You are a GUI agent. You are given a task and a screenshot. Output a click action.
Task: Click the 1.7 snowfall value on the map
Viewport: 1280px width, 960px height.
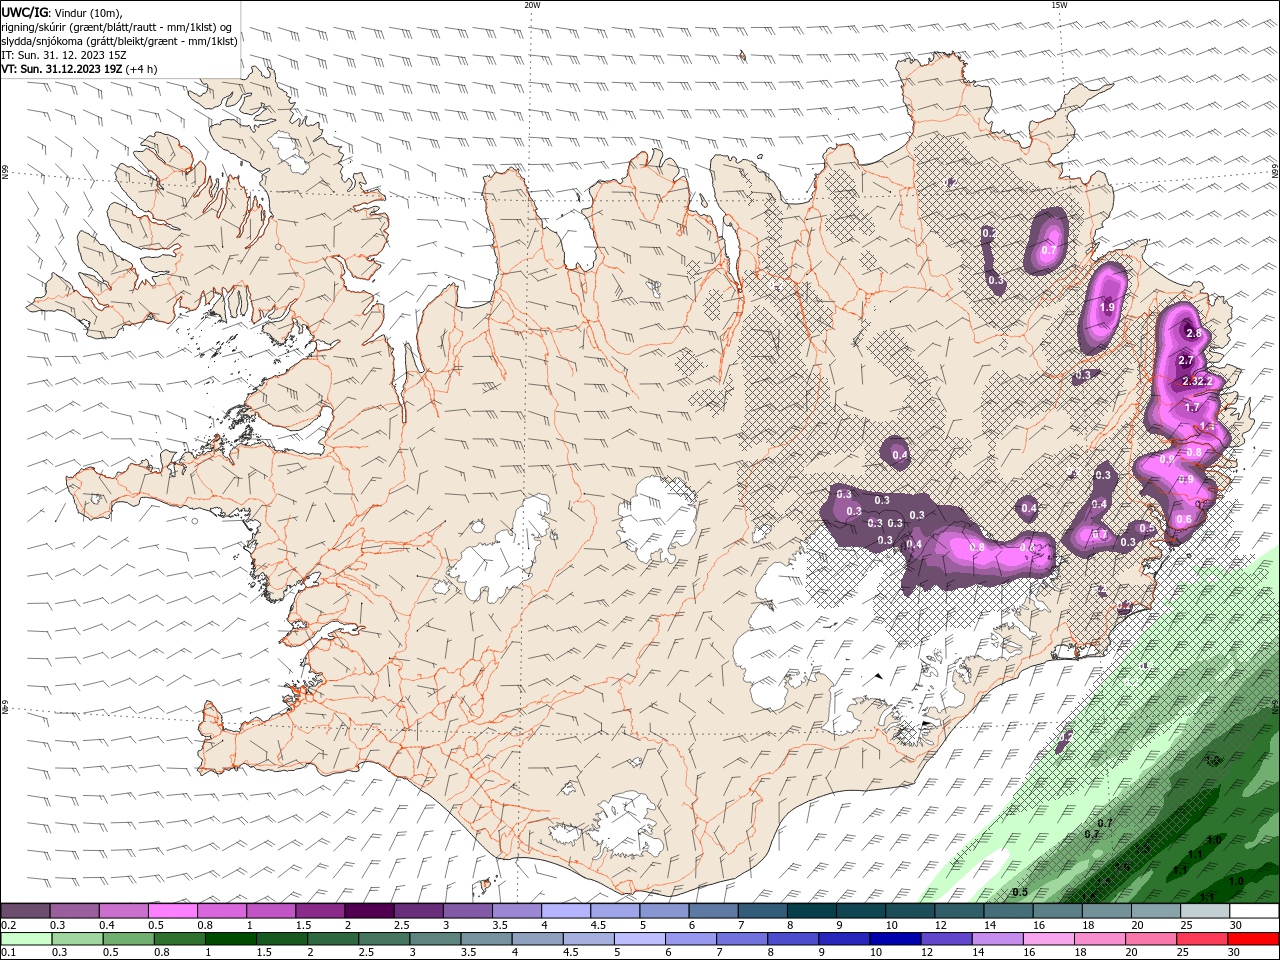(x=1192, y=408)
